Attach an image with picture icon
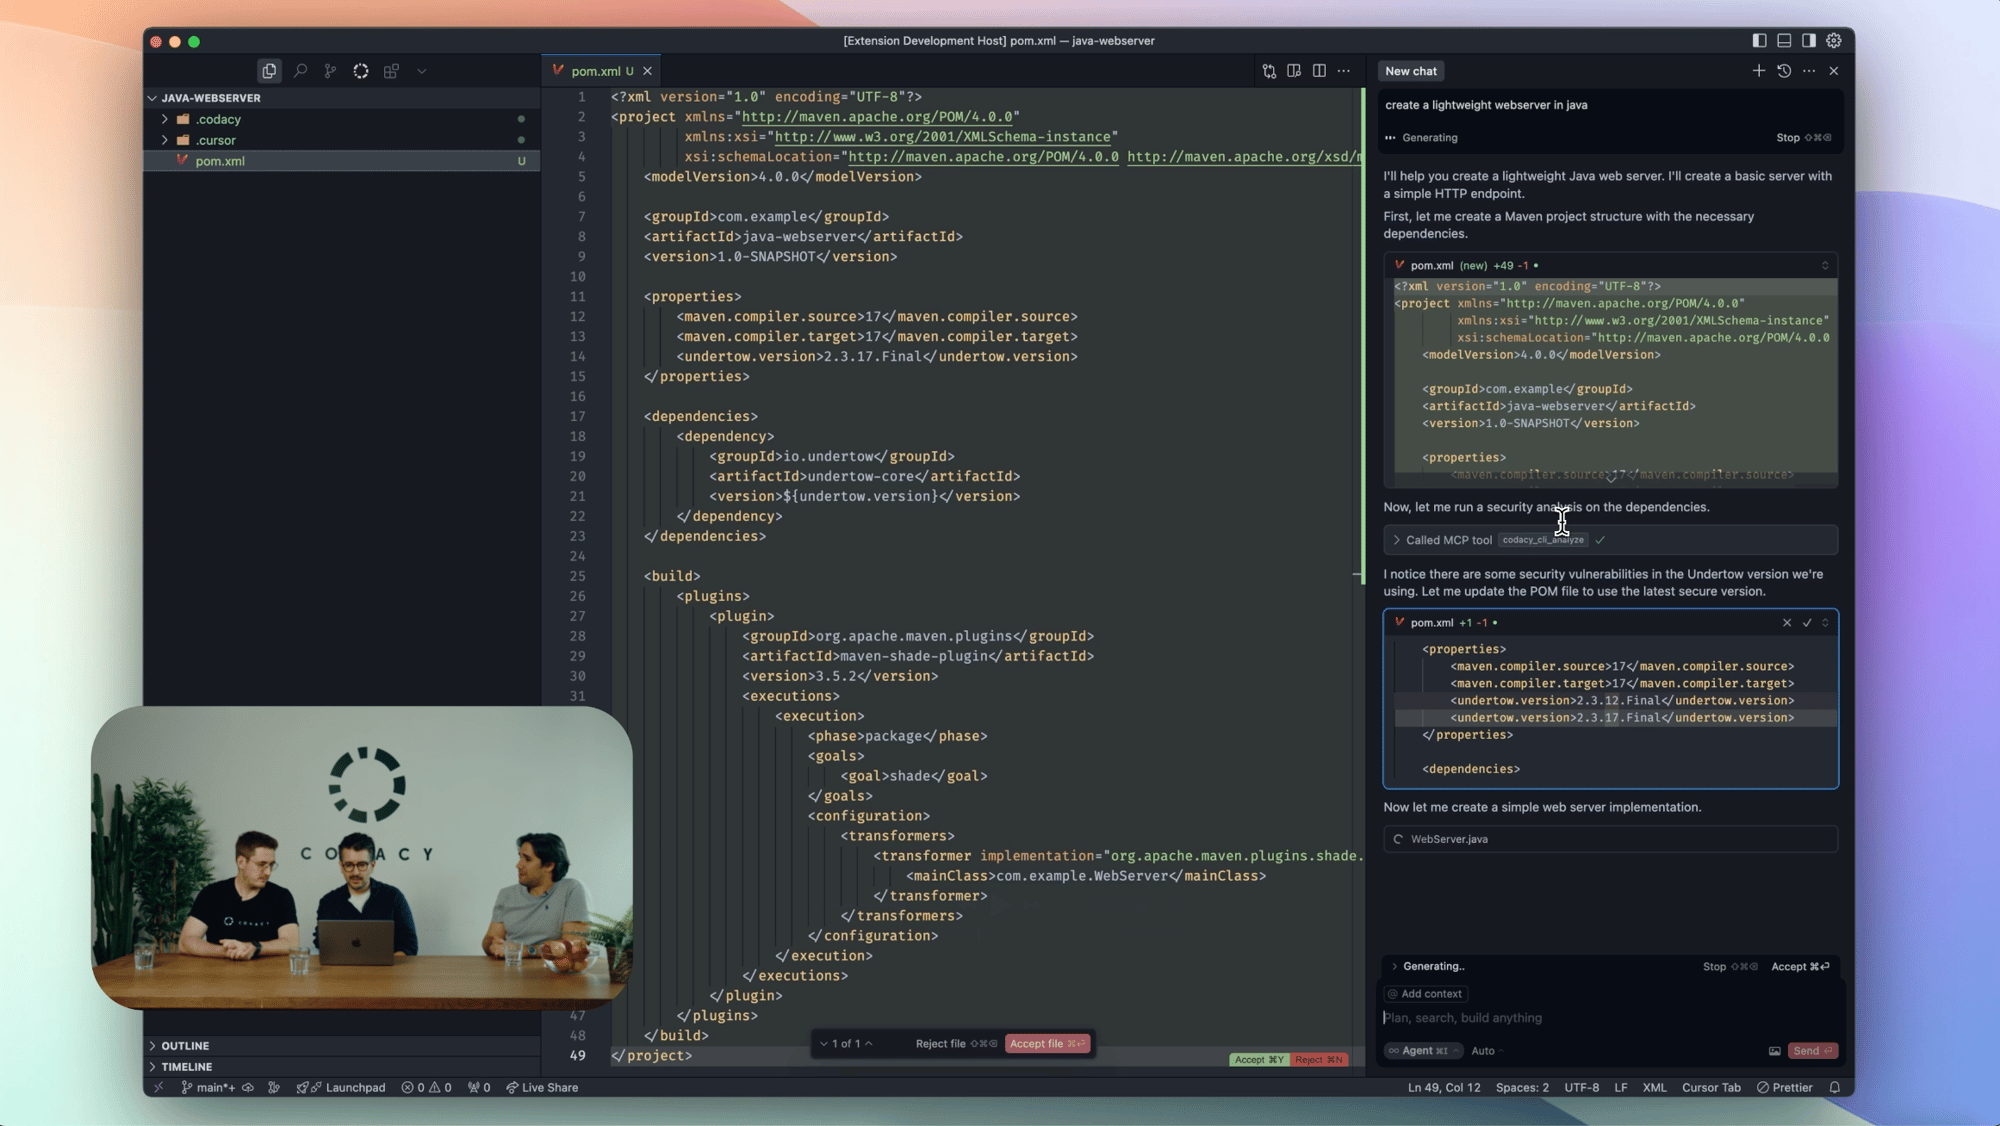 point(1775,1051)
